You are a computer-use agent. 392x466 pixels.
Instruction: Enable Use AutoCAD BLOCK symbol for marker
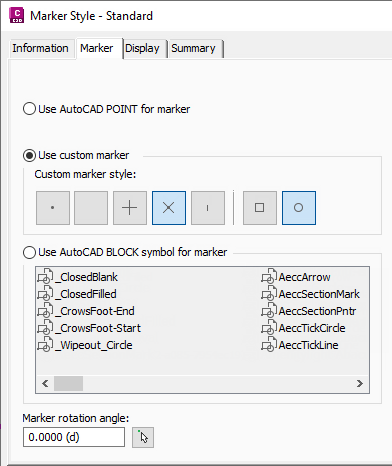coord(29,252)
